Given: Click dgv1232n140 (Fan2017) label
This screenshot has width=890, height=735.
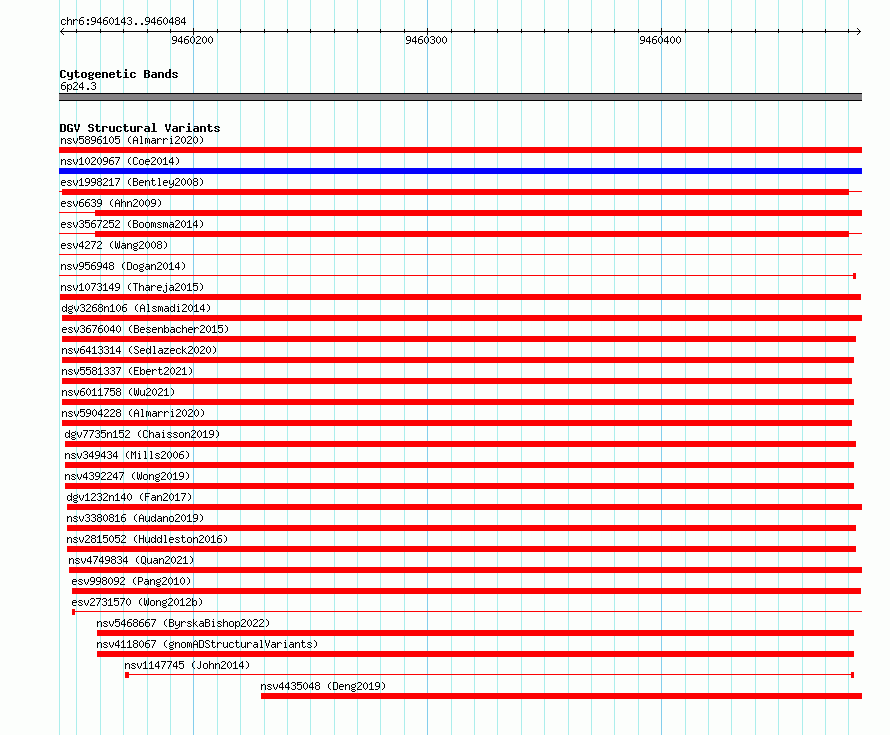Looking at the screenshot, I should 129,497.
